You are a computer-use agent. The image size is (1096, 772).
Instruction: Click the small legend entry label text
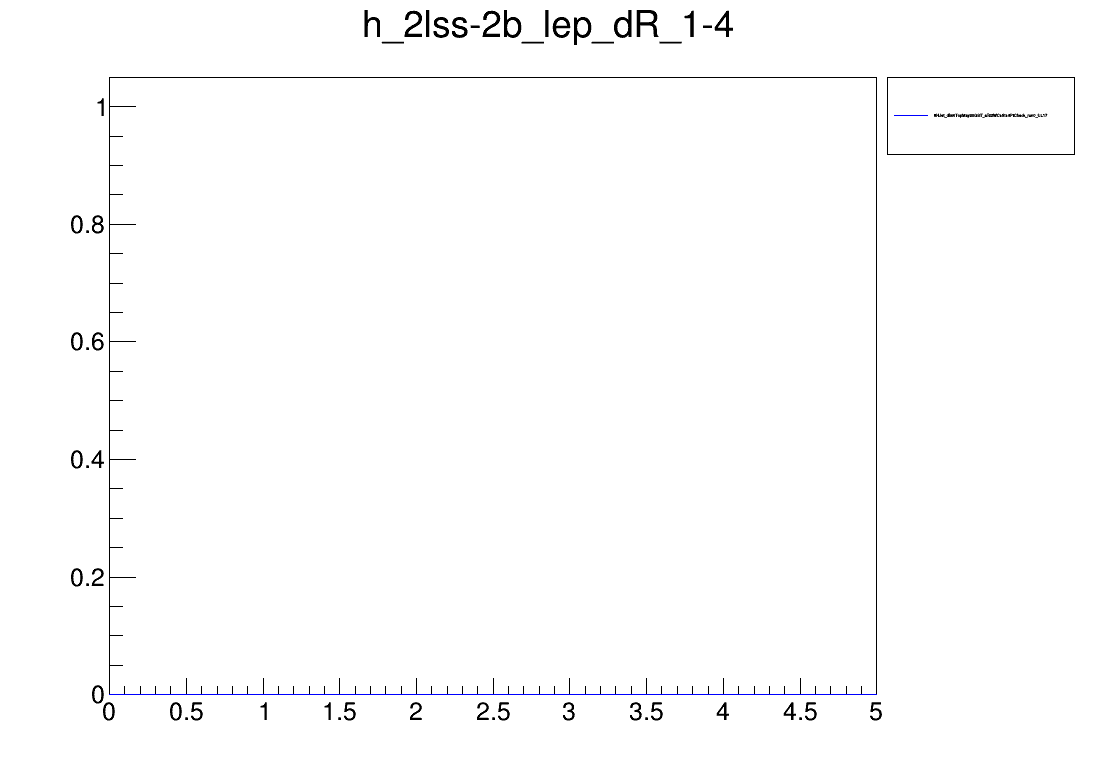pyautogui.click(x=990, y=115)
